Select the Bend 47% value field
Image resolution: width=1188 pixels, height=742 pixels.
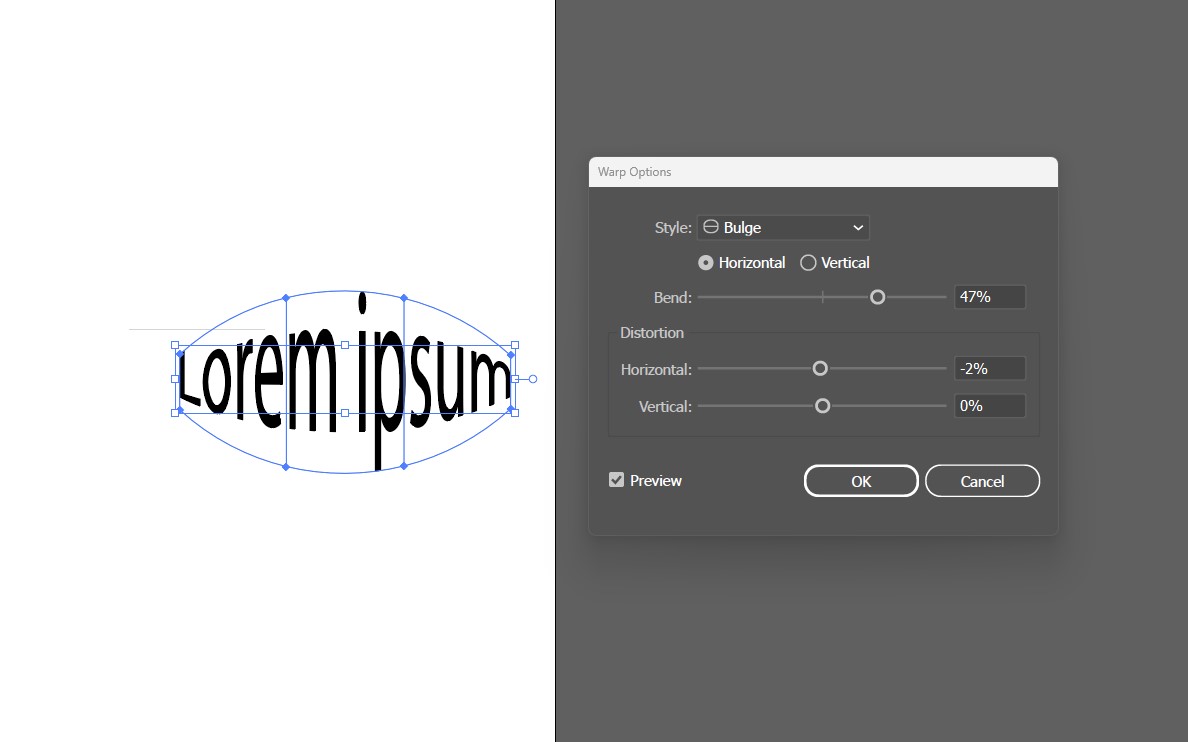pyautogui.click(x=989, y=296)
